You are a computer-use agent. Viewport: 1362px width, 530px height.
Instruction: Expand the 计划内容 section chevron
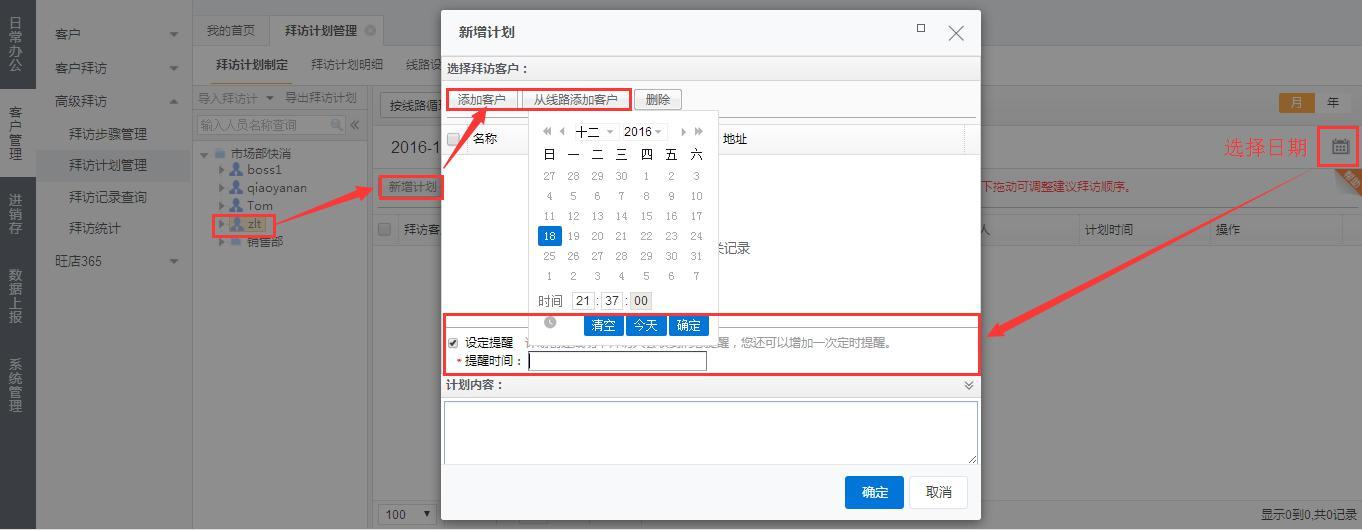968,385
